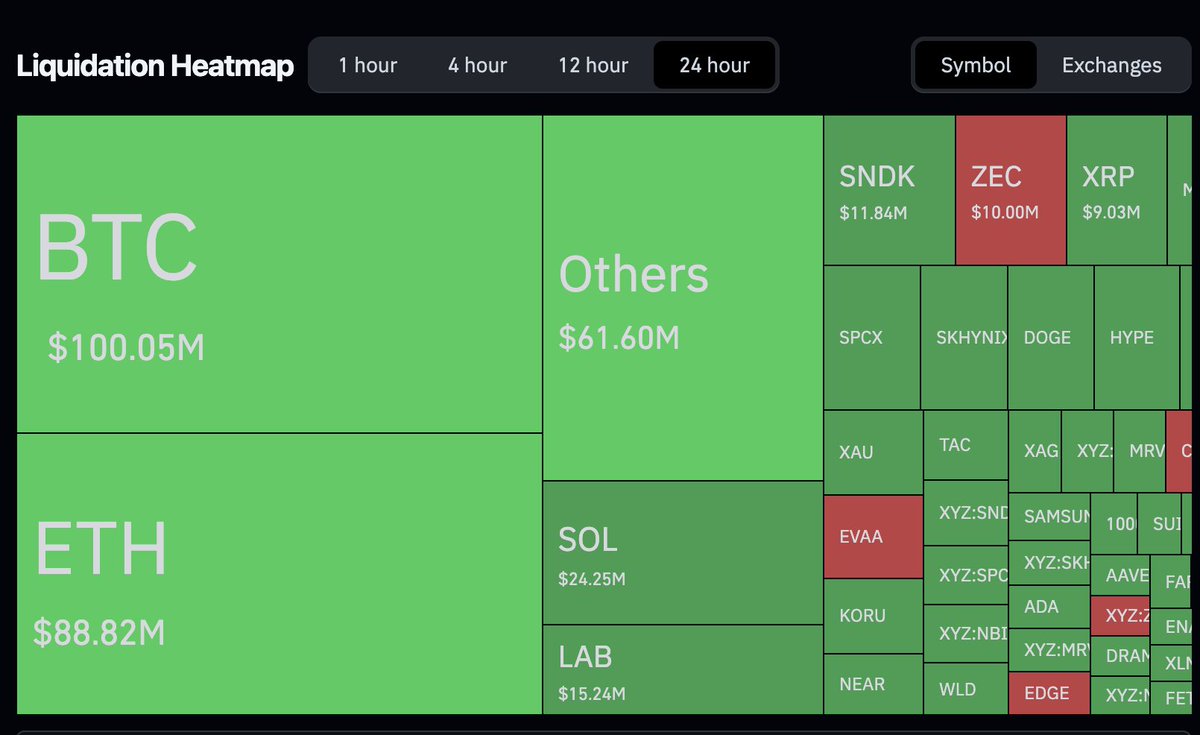Click the Others $61.60M tile
This screenshot has height=735, width=1200.
683,298
